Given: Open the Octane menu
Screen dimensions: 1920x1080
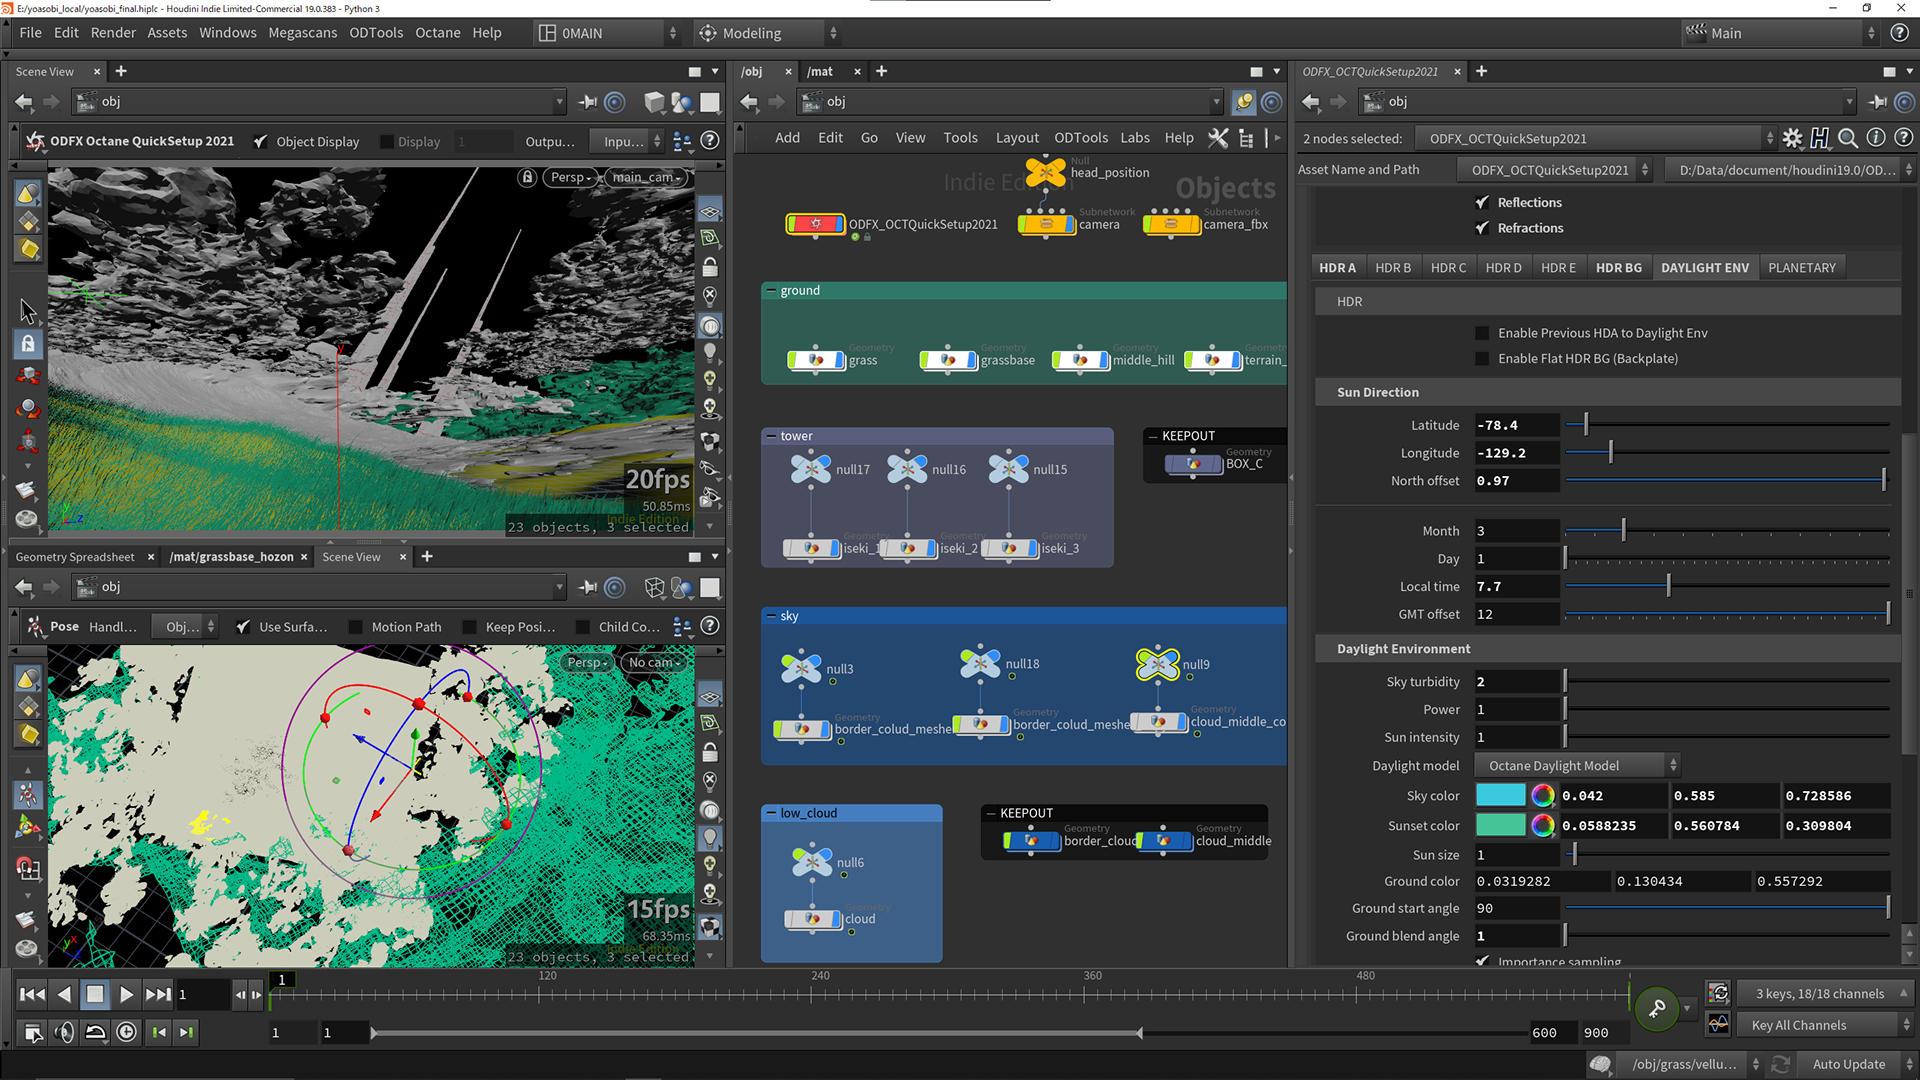Looking at the screenshot, I should [x=438, y=33].
